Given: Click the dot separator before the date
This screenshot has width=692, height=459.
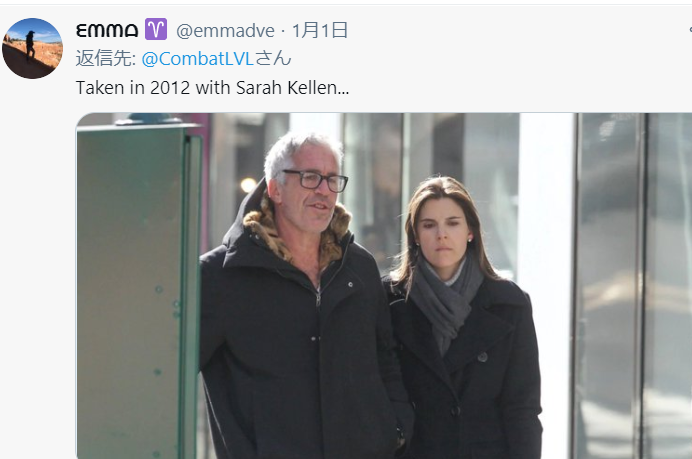Looking at the screenshot, I should 283,31.
